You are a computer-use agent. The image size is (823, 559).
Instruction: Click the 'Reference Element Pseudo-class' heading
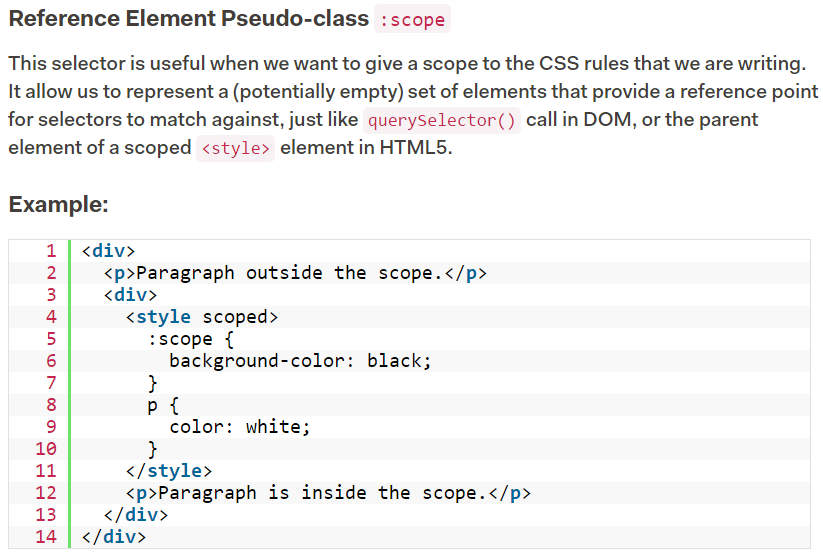click(x=189, y=19)
